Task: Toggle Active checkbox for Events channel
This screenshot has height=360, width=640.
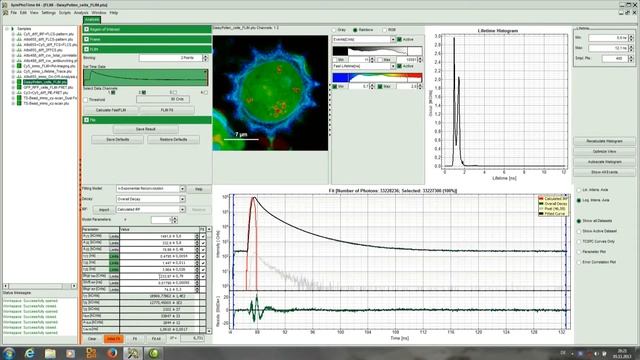Action: tap(400, 40)
